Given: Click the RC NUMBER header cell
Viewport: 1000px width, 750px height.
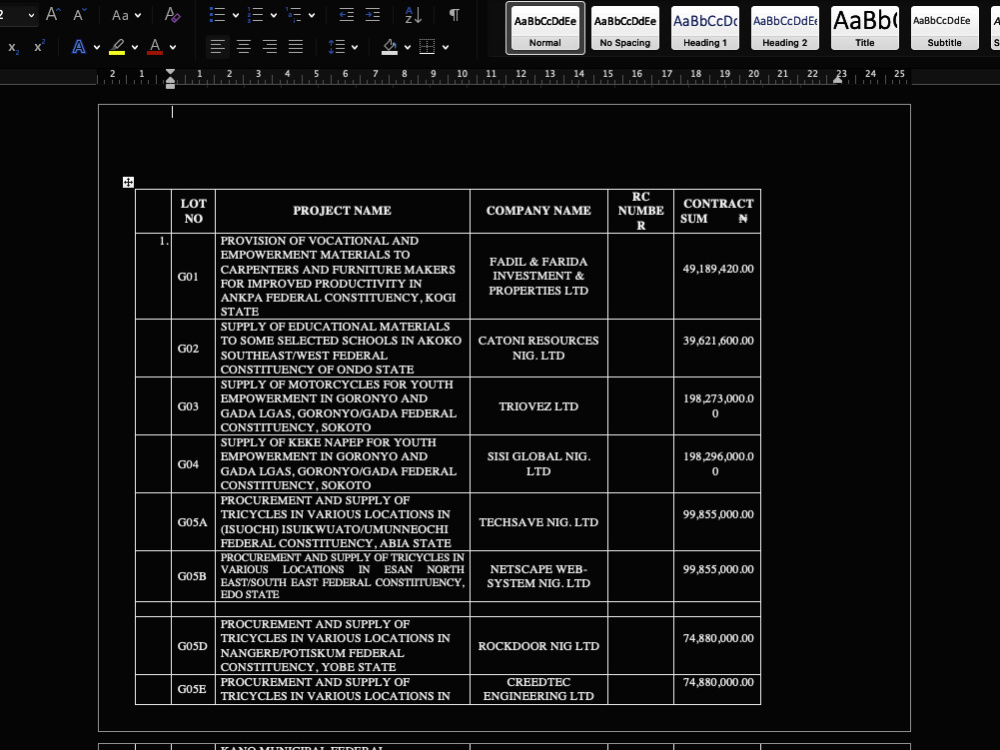Looking at the screenshot, I should click(640, 211).
